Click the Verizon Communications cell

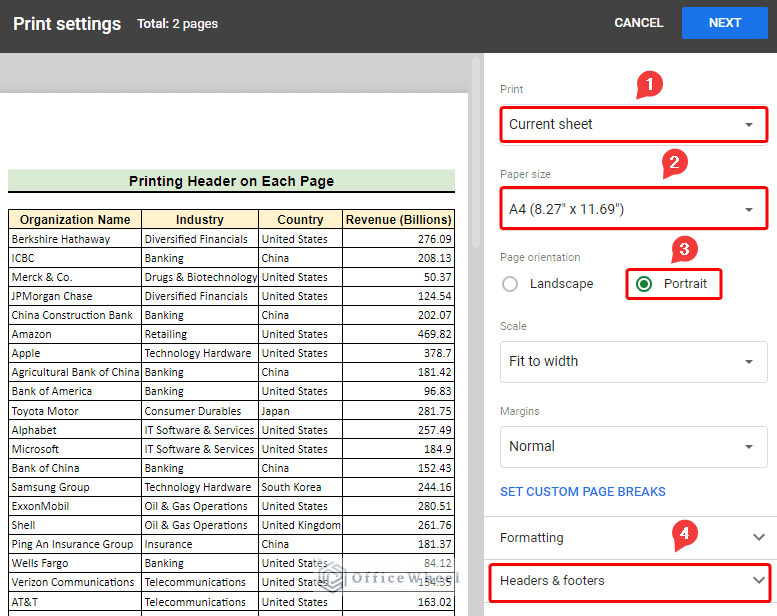click(75, 582)
